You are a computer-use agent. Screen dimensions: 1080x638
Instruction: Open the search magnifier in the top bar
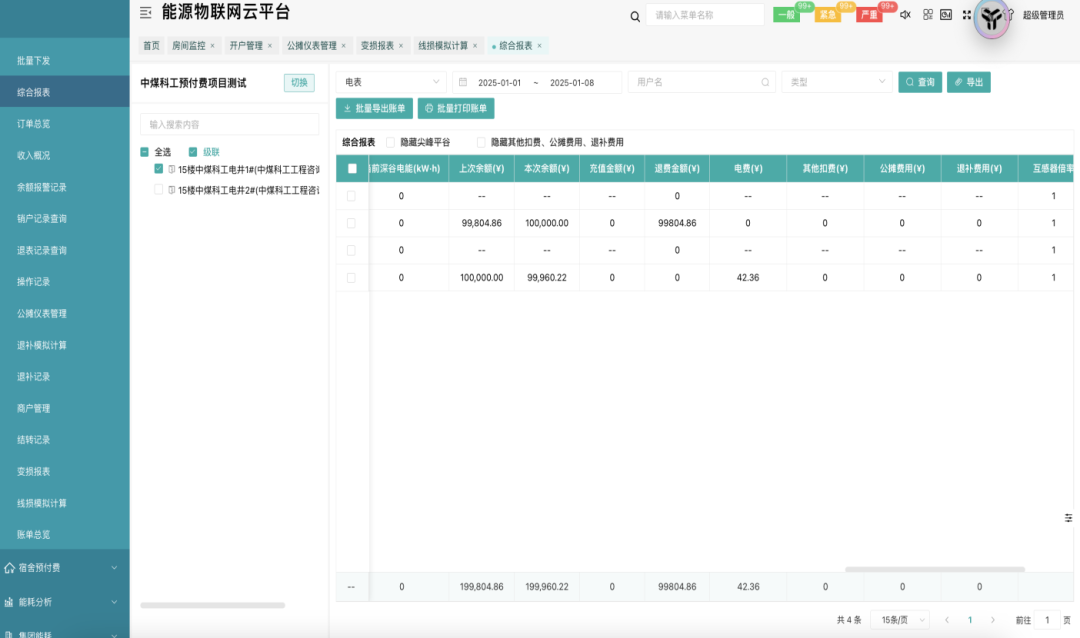point(634,15)
